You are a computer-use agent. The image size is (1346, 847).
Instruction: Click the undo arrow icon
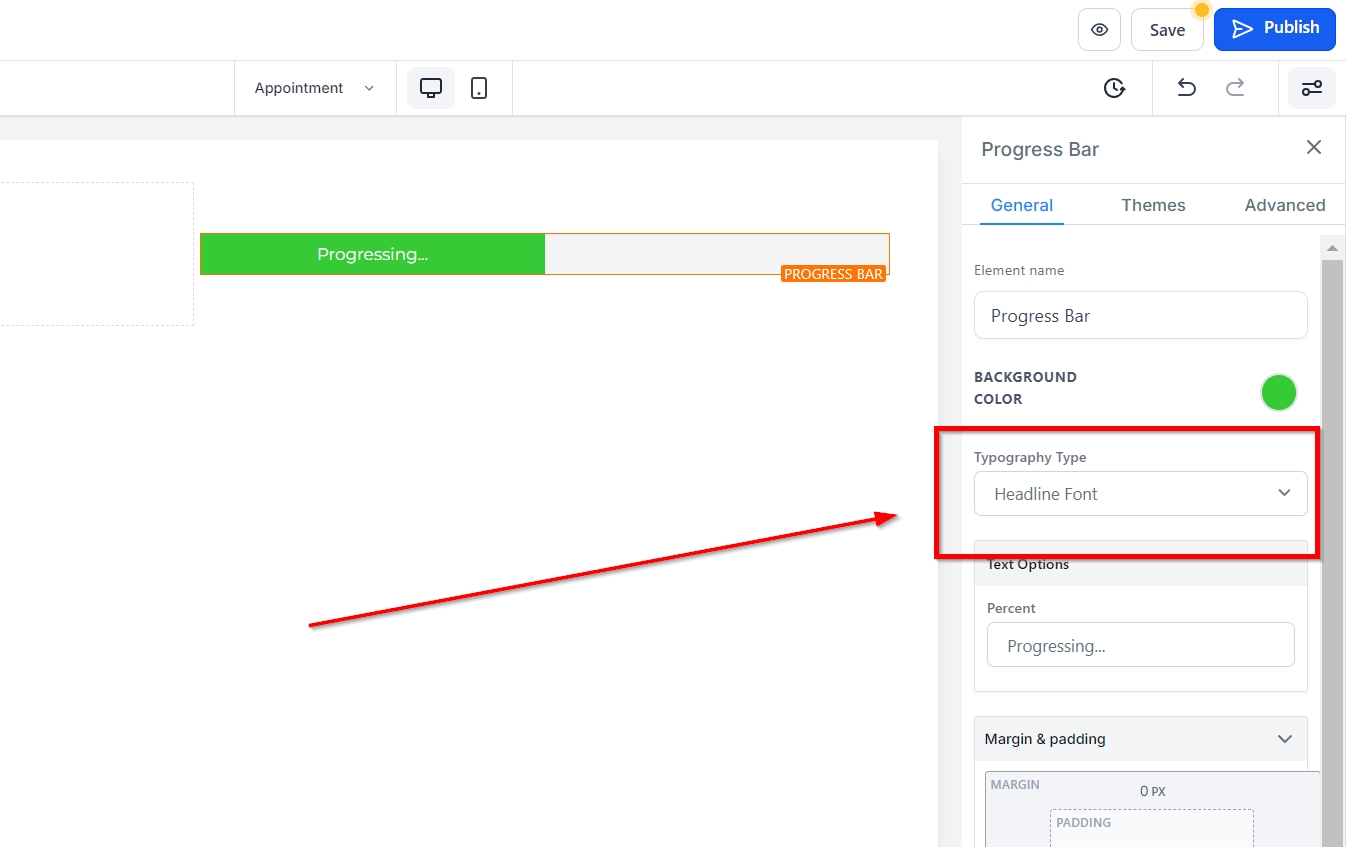pyautogui.click(x=1186, y=88)
